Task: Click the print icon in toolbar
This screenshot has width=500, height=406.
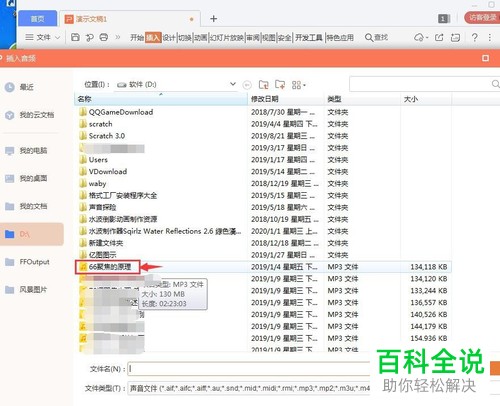Action: (104, 37)
